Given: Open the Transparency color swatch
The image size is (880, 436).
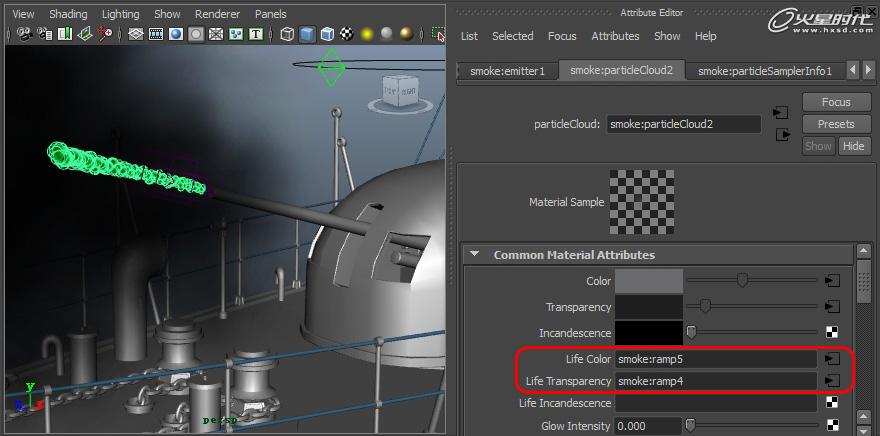Looking at the screenshot, I should click(649, 307).
